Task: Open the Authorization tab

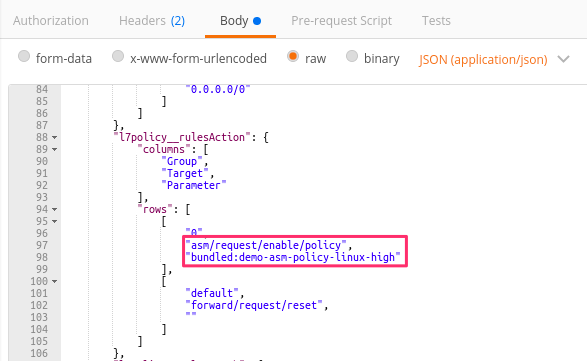Action: point(51,21)
